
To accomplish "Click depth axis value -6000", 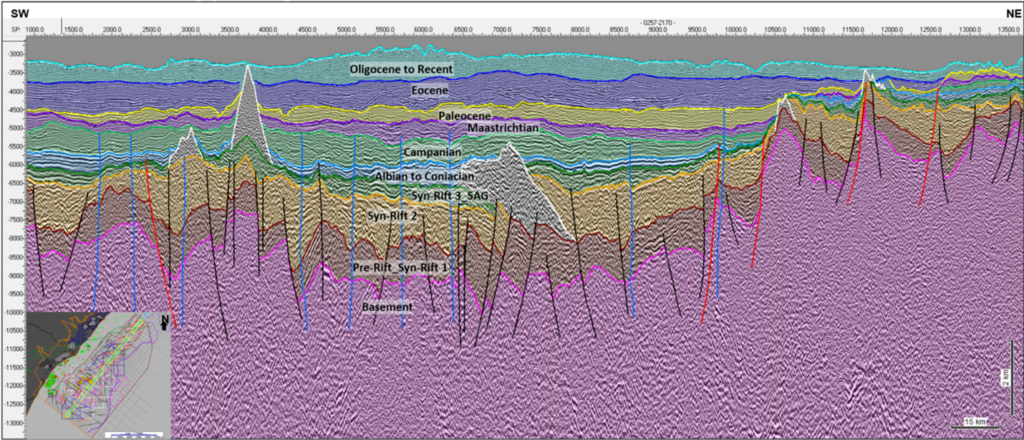I will click(15, 165).
